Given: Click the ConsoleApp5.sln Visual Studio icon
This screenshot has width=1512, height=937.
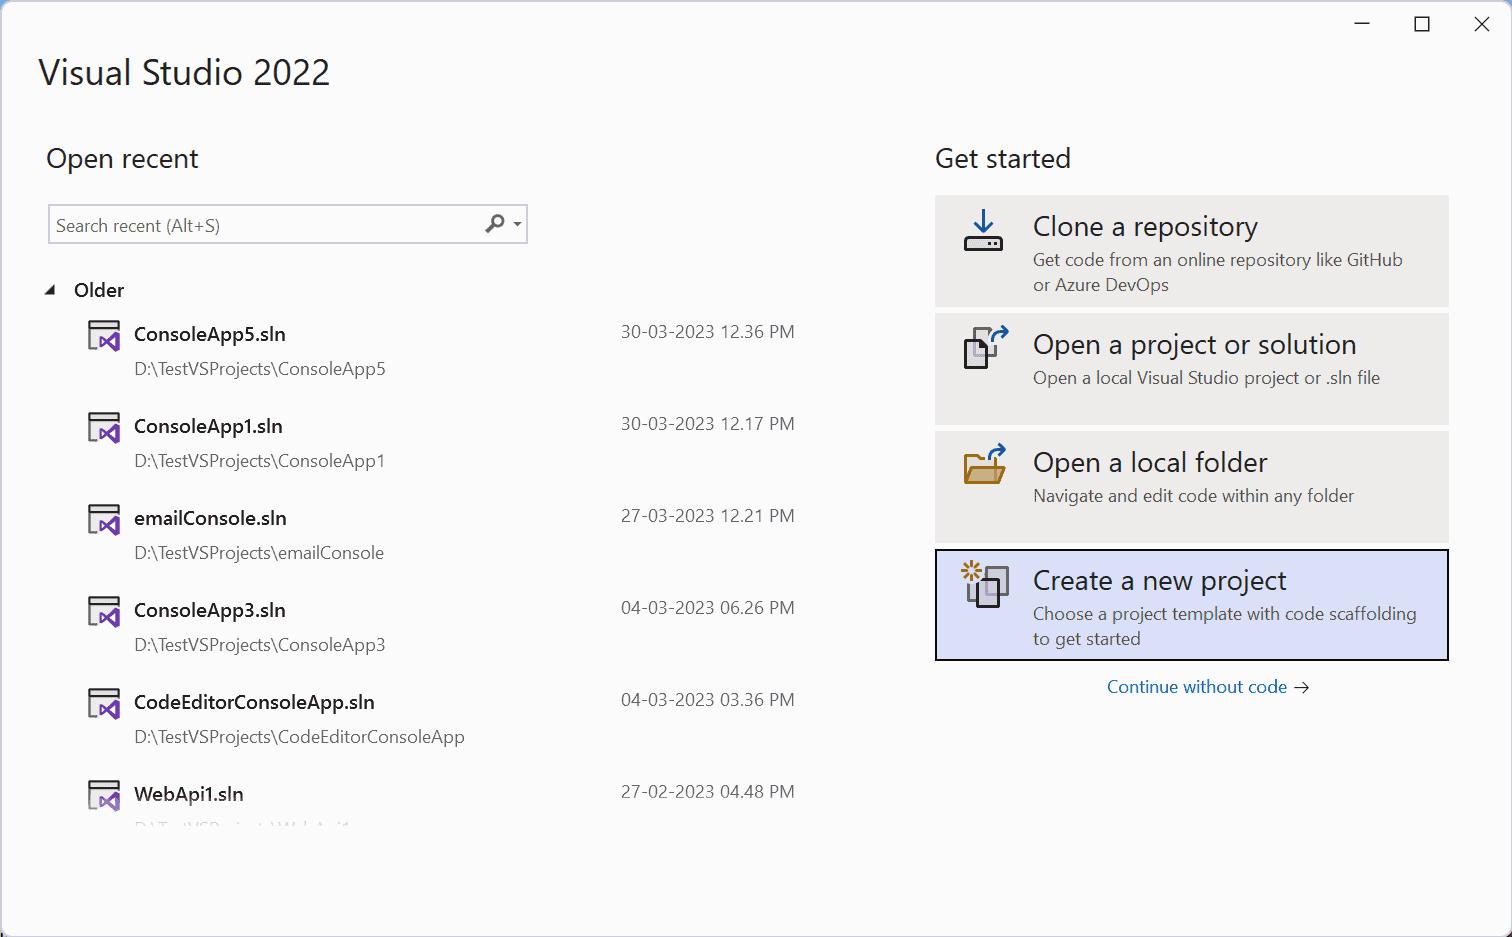Looking at the screenshot, I should [103, 336].
